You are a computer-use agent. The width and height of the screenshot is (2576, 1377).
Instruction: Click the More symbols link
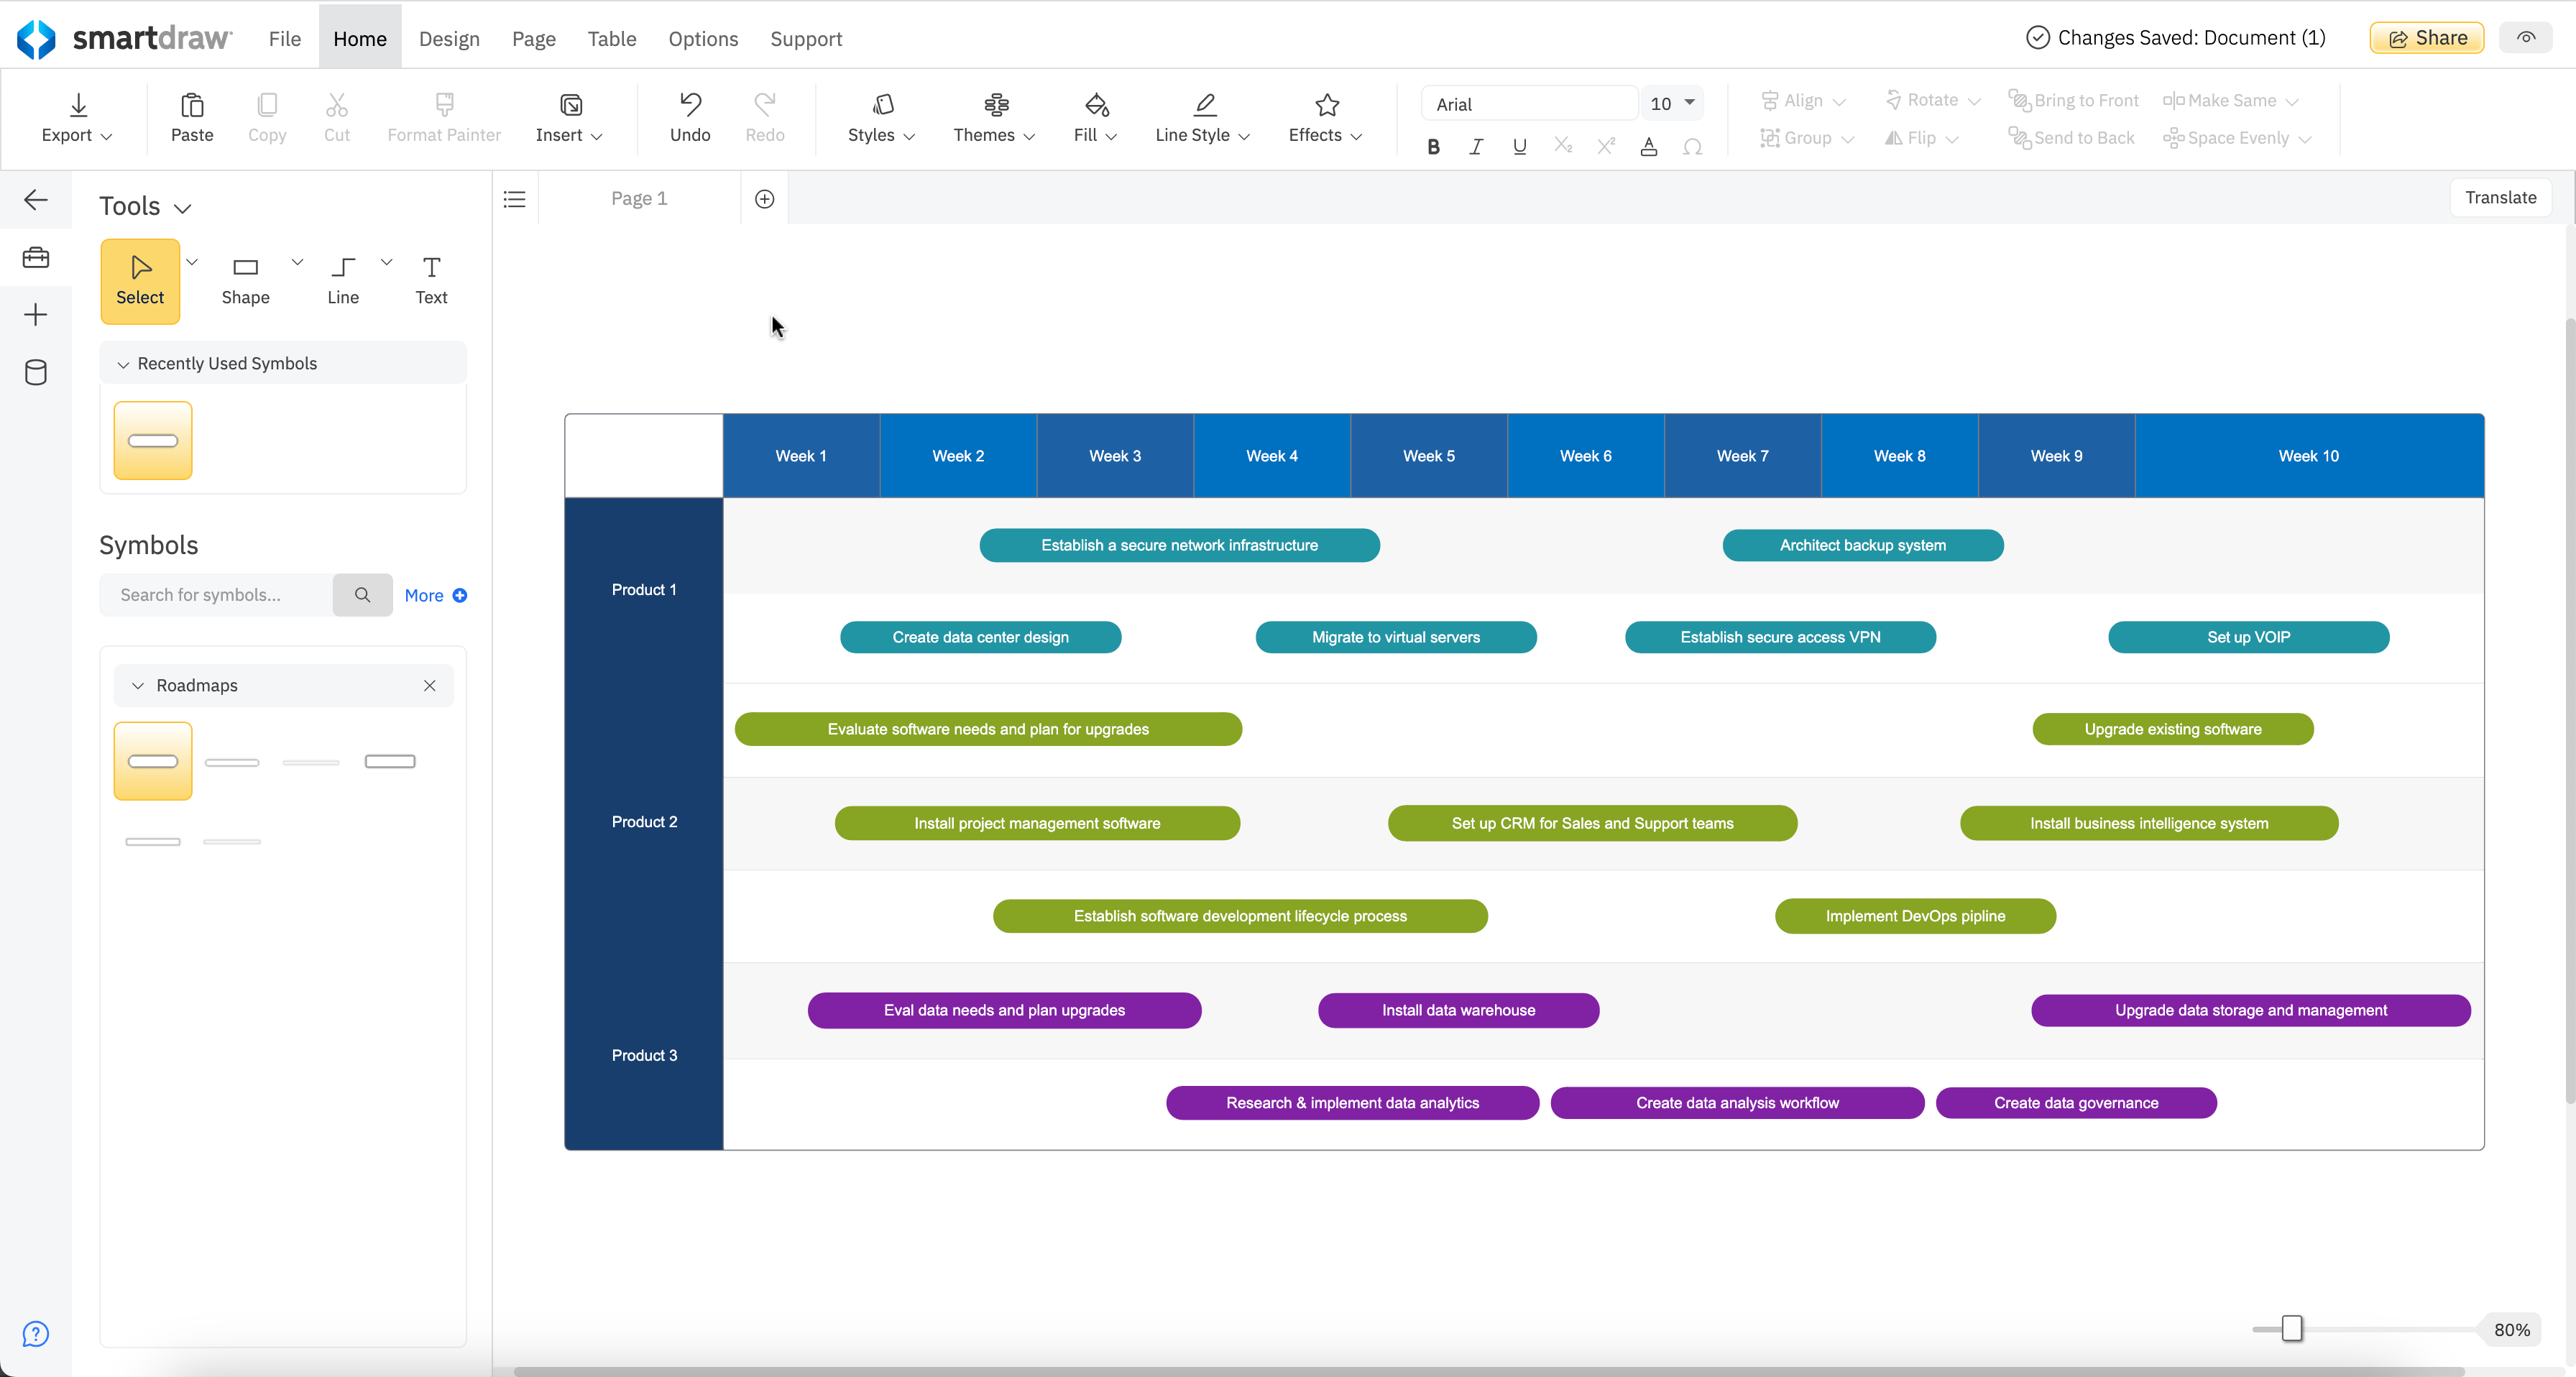(x=434, y=595)
